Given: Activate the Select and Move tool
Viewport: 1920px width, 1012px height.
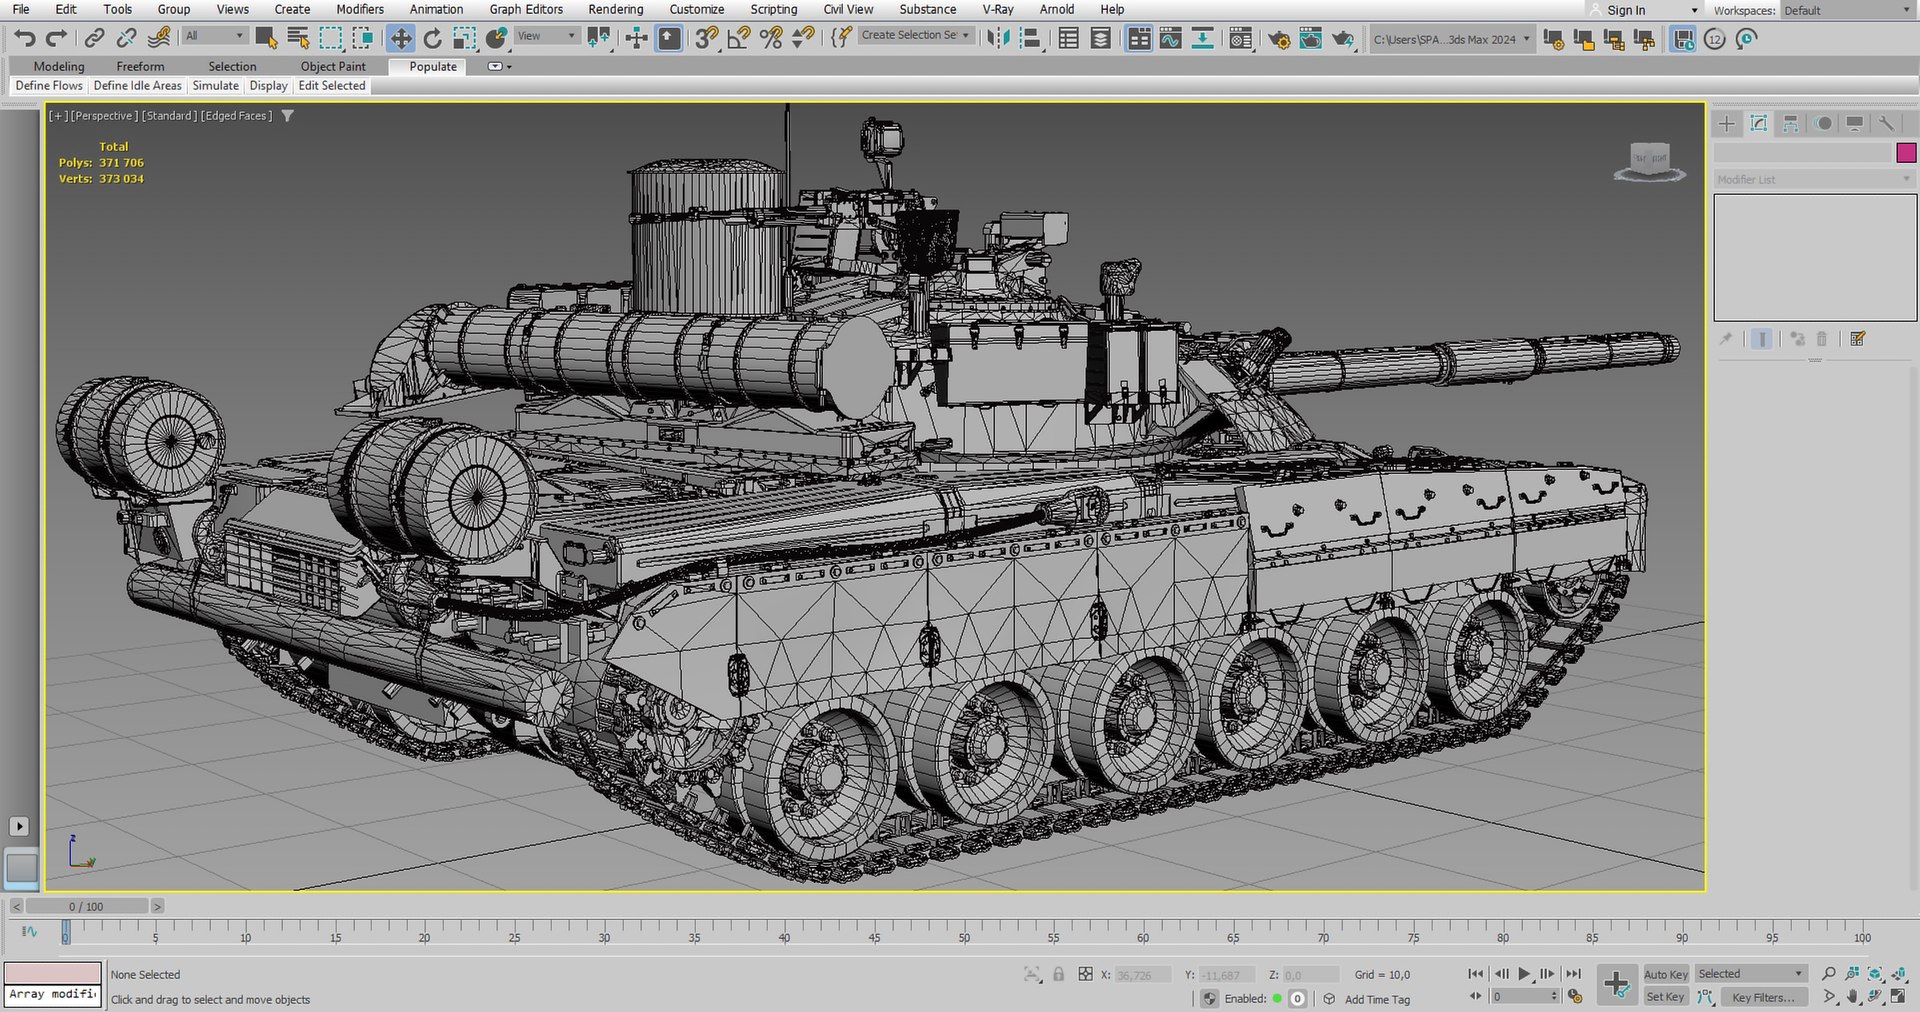Looking at the screenshot, I should pyautogui.click(x=400, y=38).
